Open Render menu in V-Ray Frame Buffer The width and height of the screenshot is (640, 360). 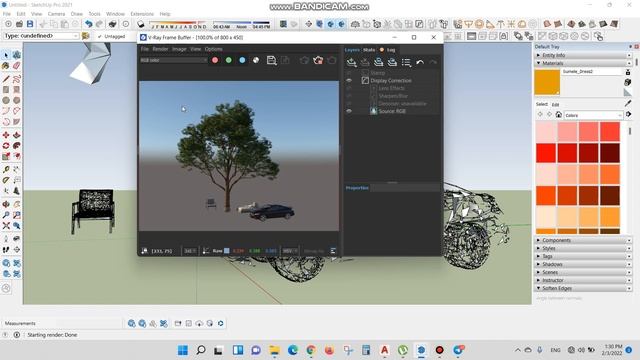pyautogui.click(x=160, y=49)
